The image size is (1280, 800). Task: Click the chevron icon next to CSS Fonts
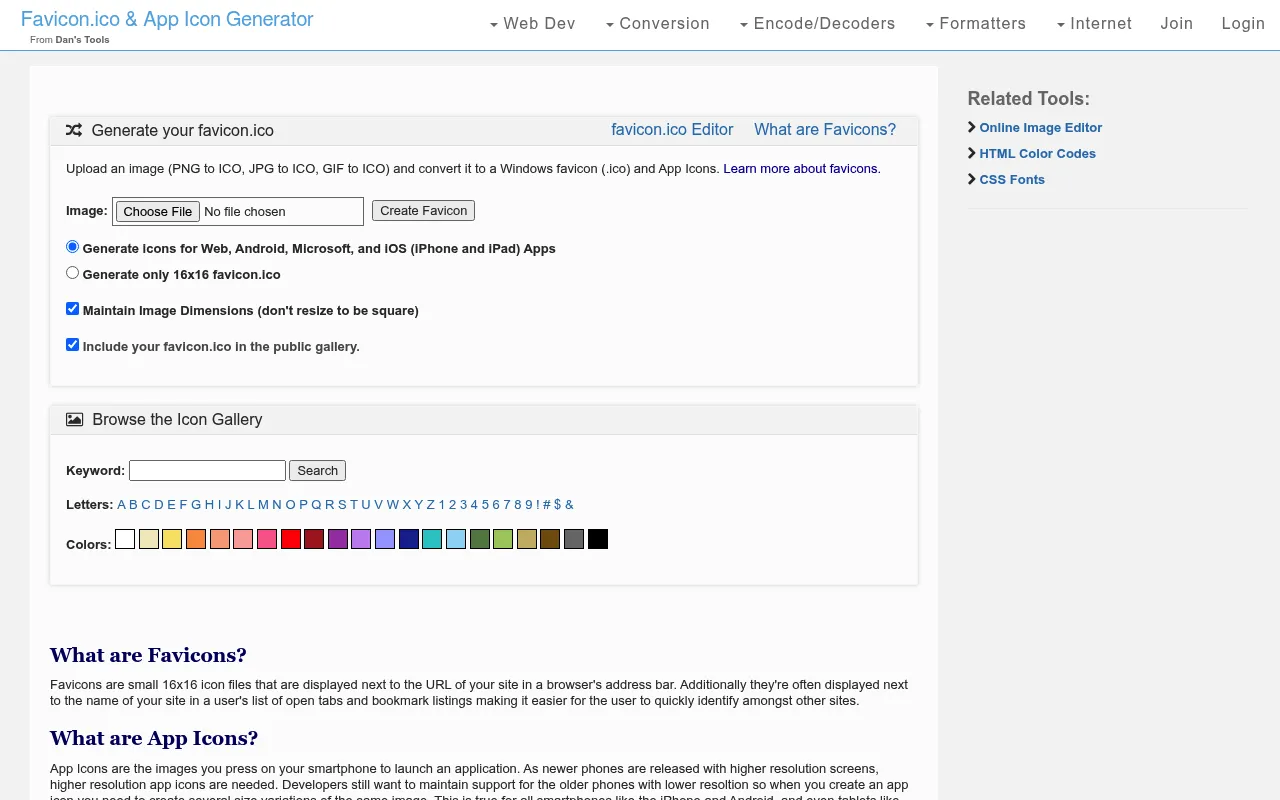972,179
